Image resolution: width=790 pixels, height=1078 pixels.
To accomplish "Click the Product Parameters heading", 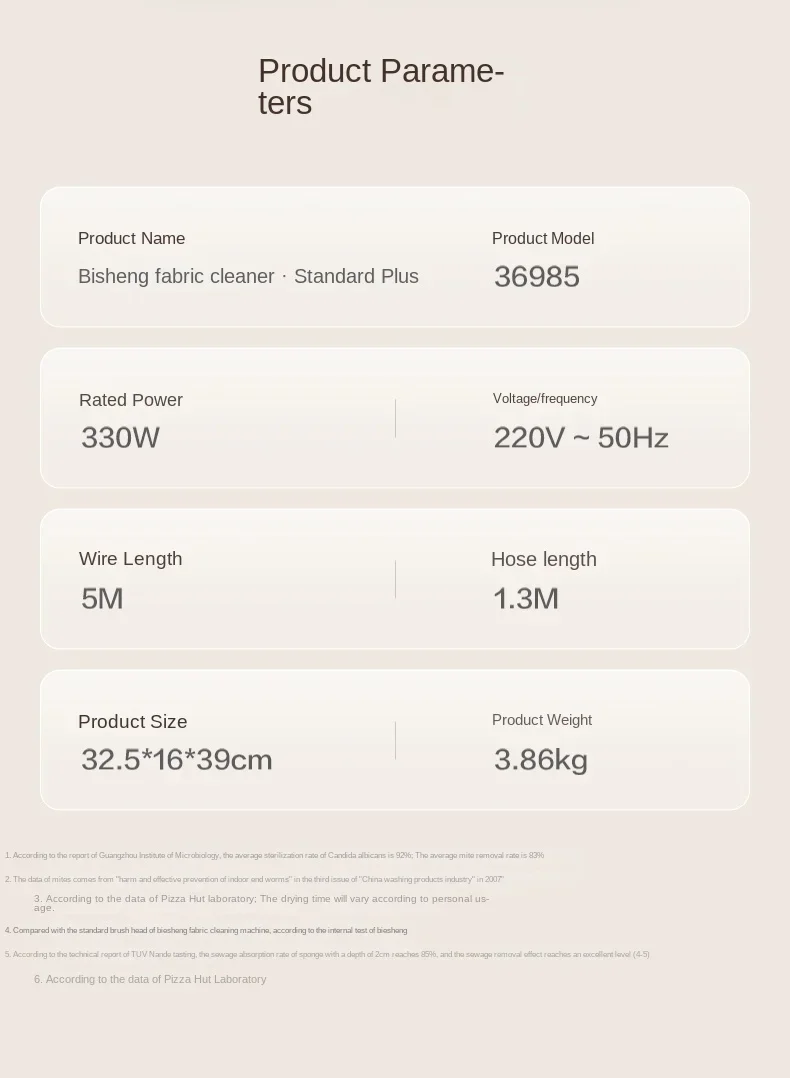I will (x=380, y=86).
